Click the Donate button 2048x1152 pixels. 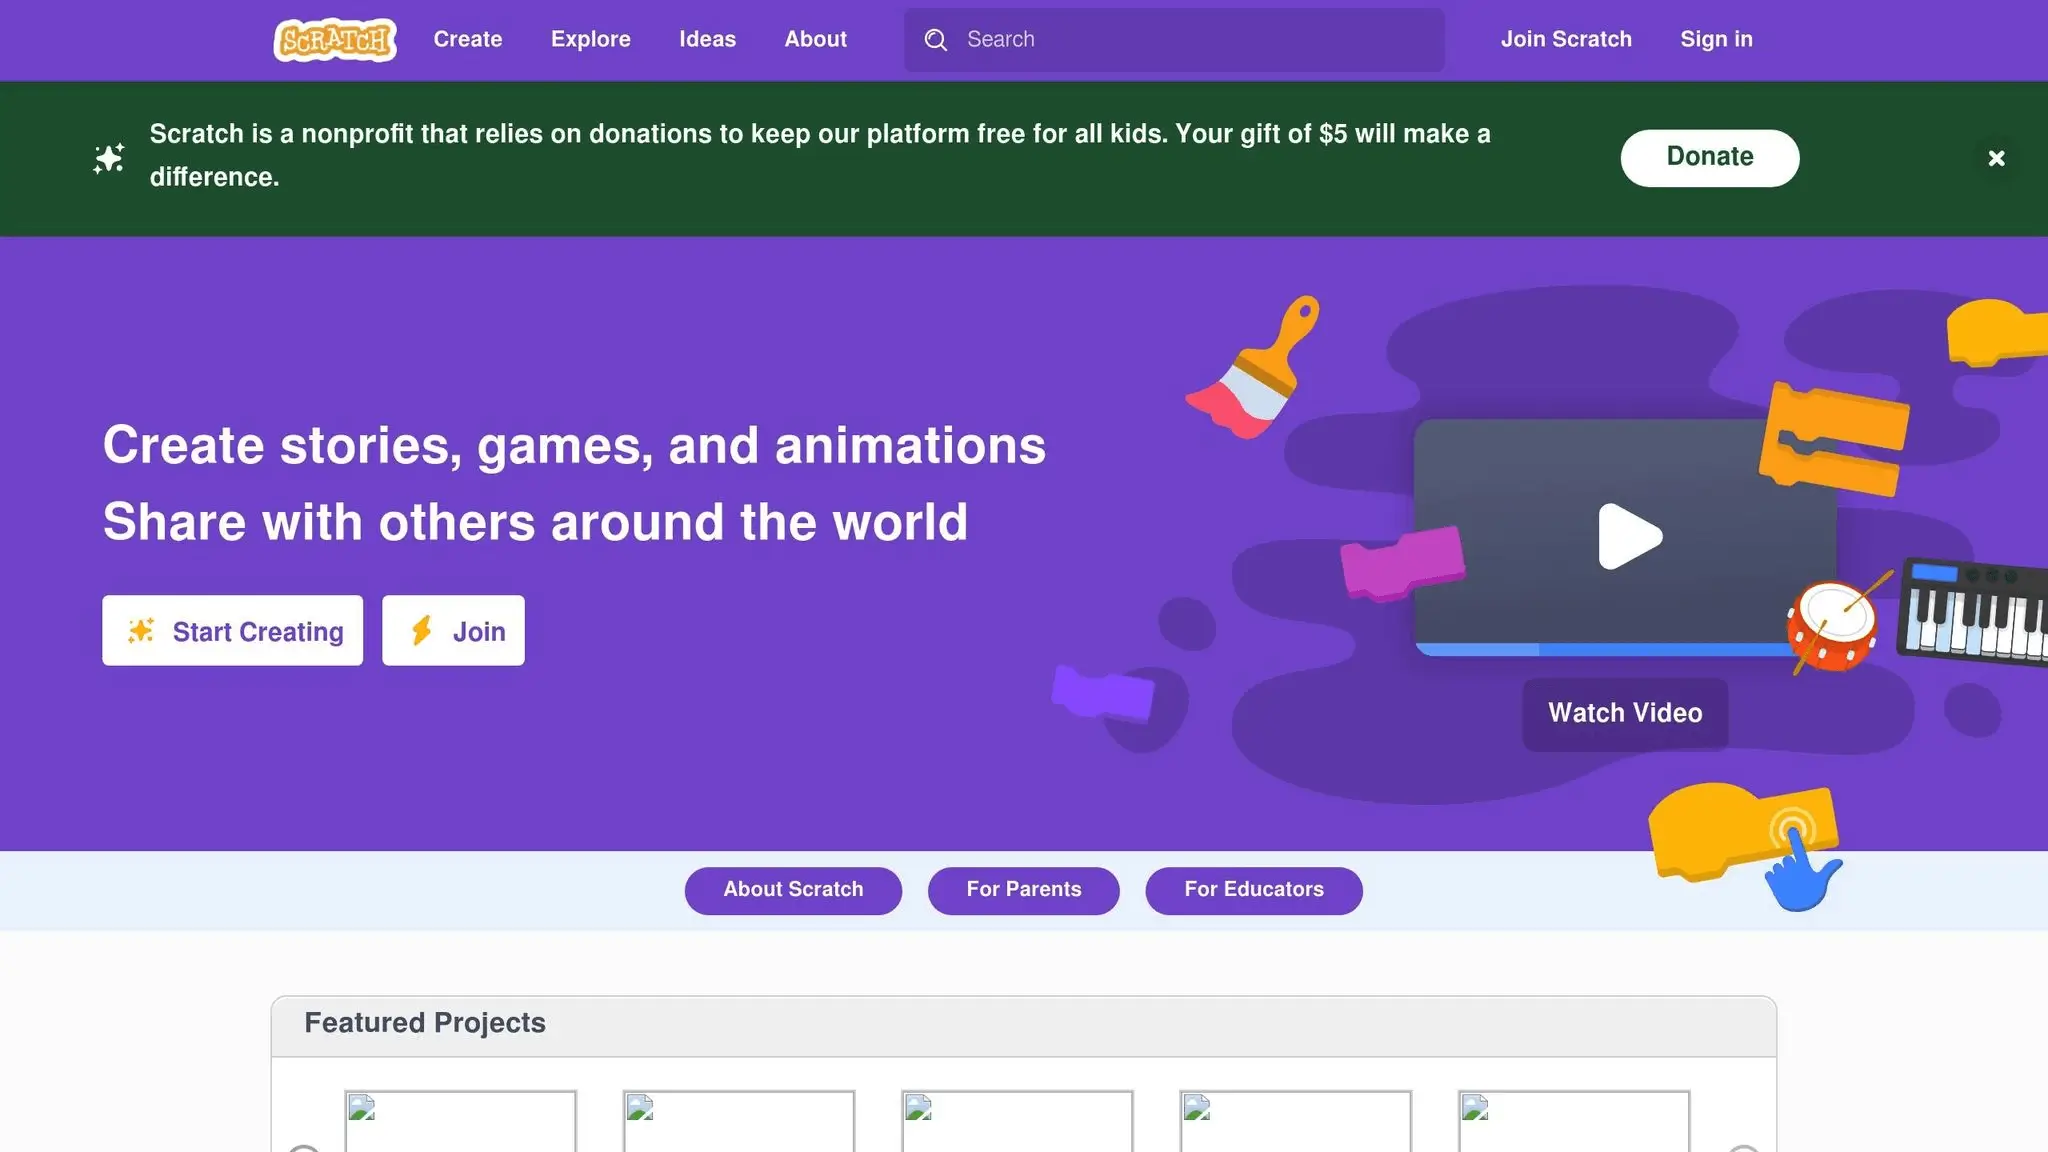click(1708, 157)
